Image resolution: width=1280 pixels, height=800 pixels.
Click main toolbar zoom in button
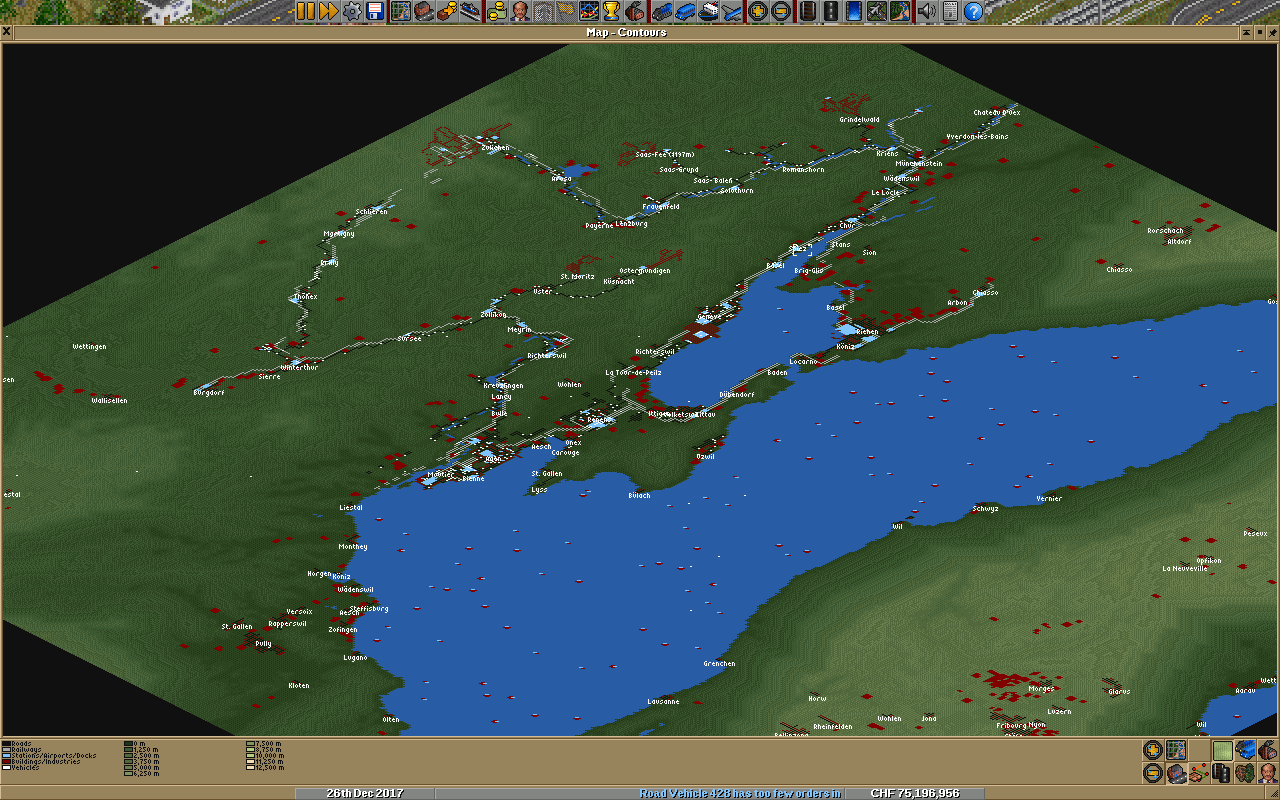[758, 12]
